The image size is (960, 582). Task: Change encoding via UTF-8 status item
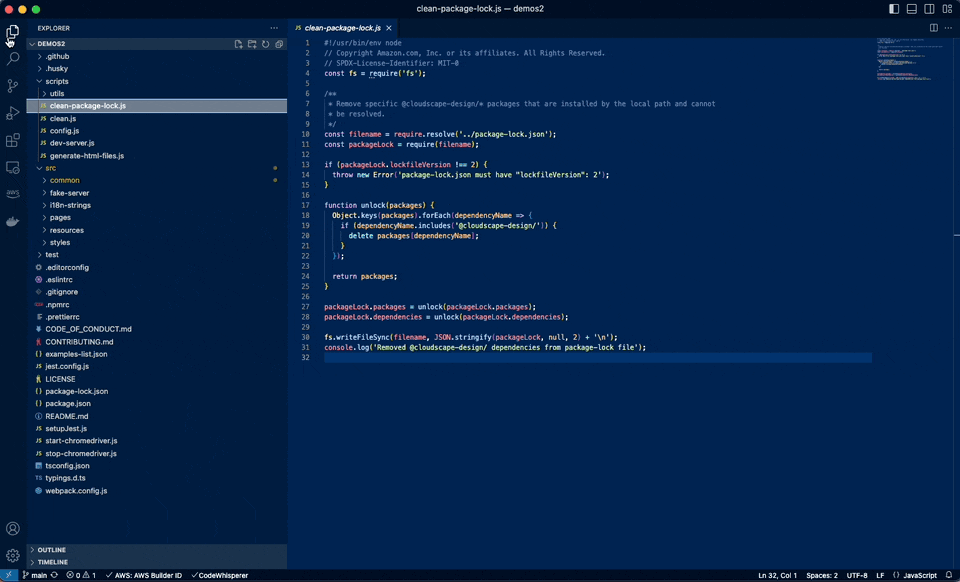pyautogui.click(x=857, y=575)
